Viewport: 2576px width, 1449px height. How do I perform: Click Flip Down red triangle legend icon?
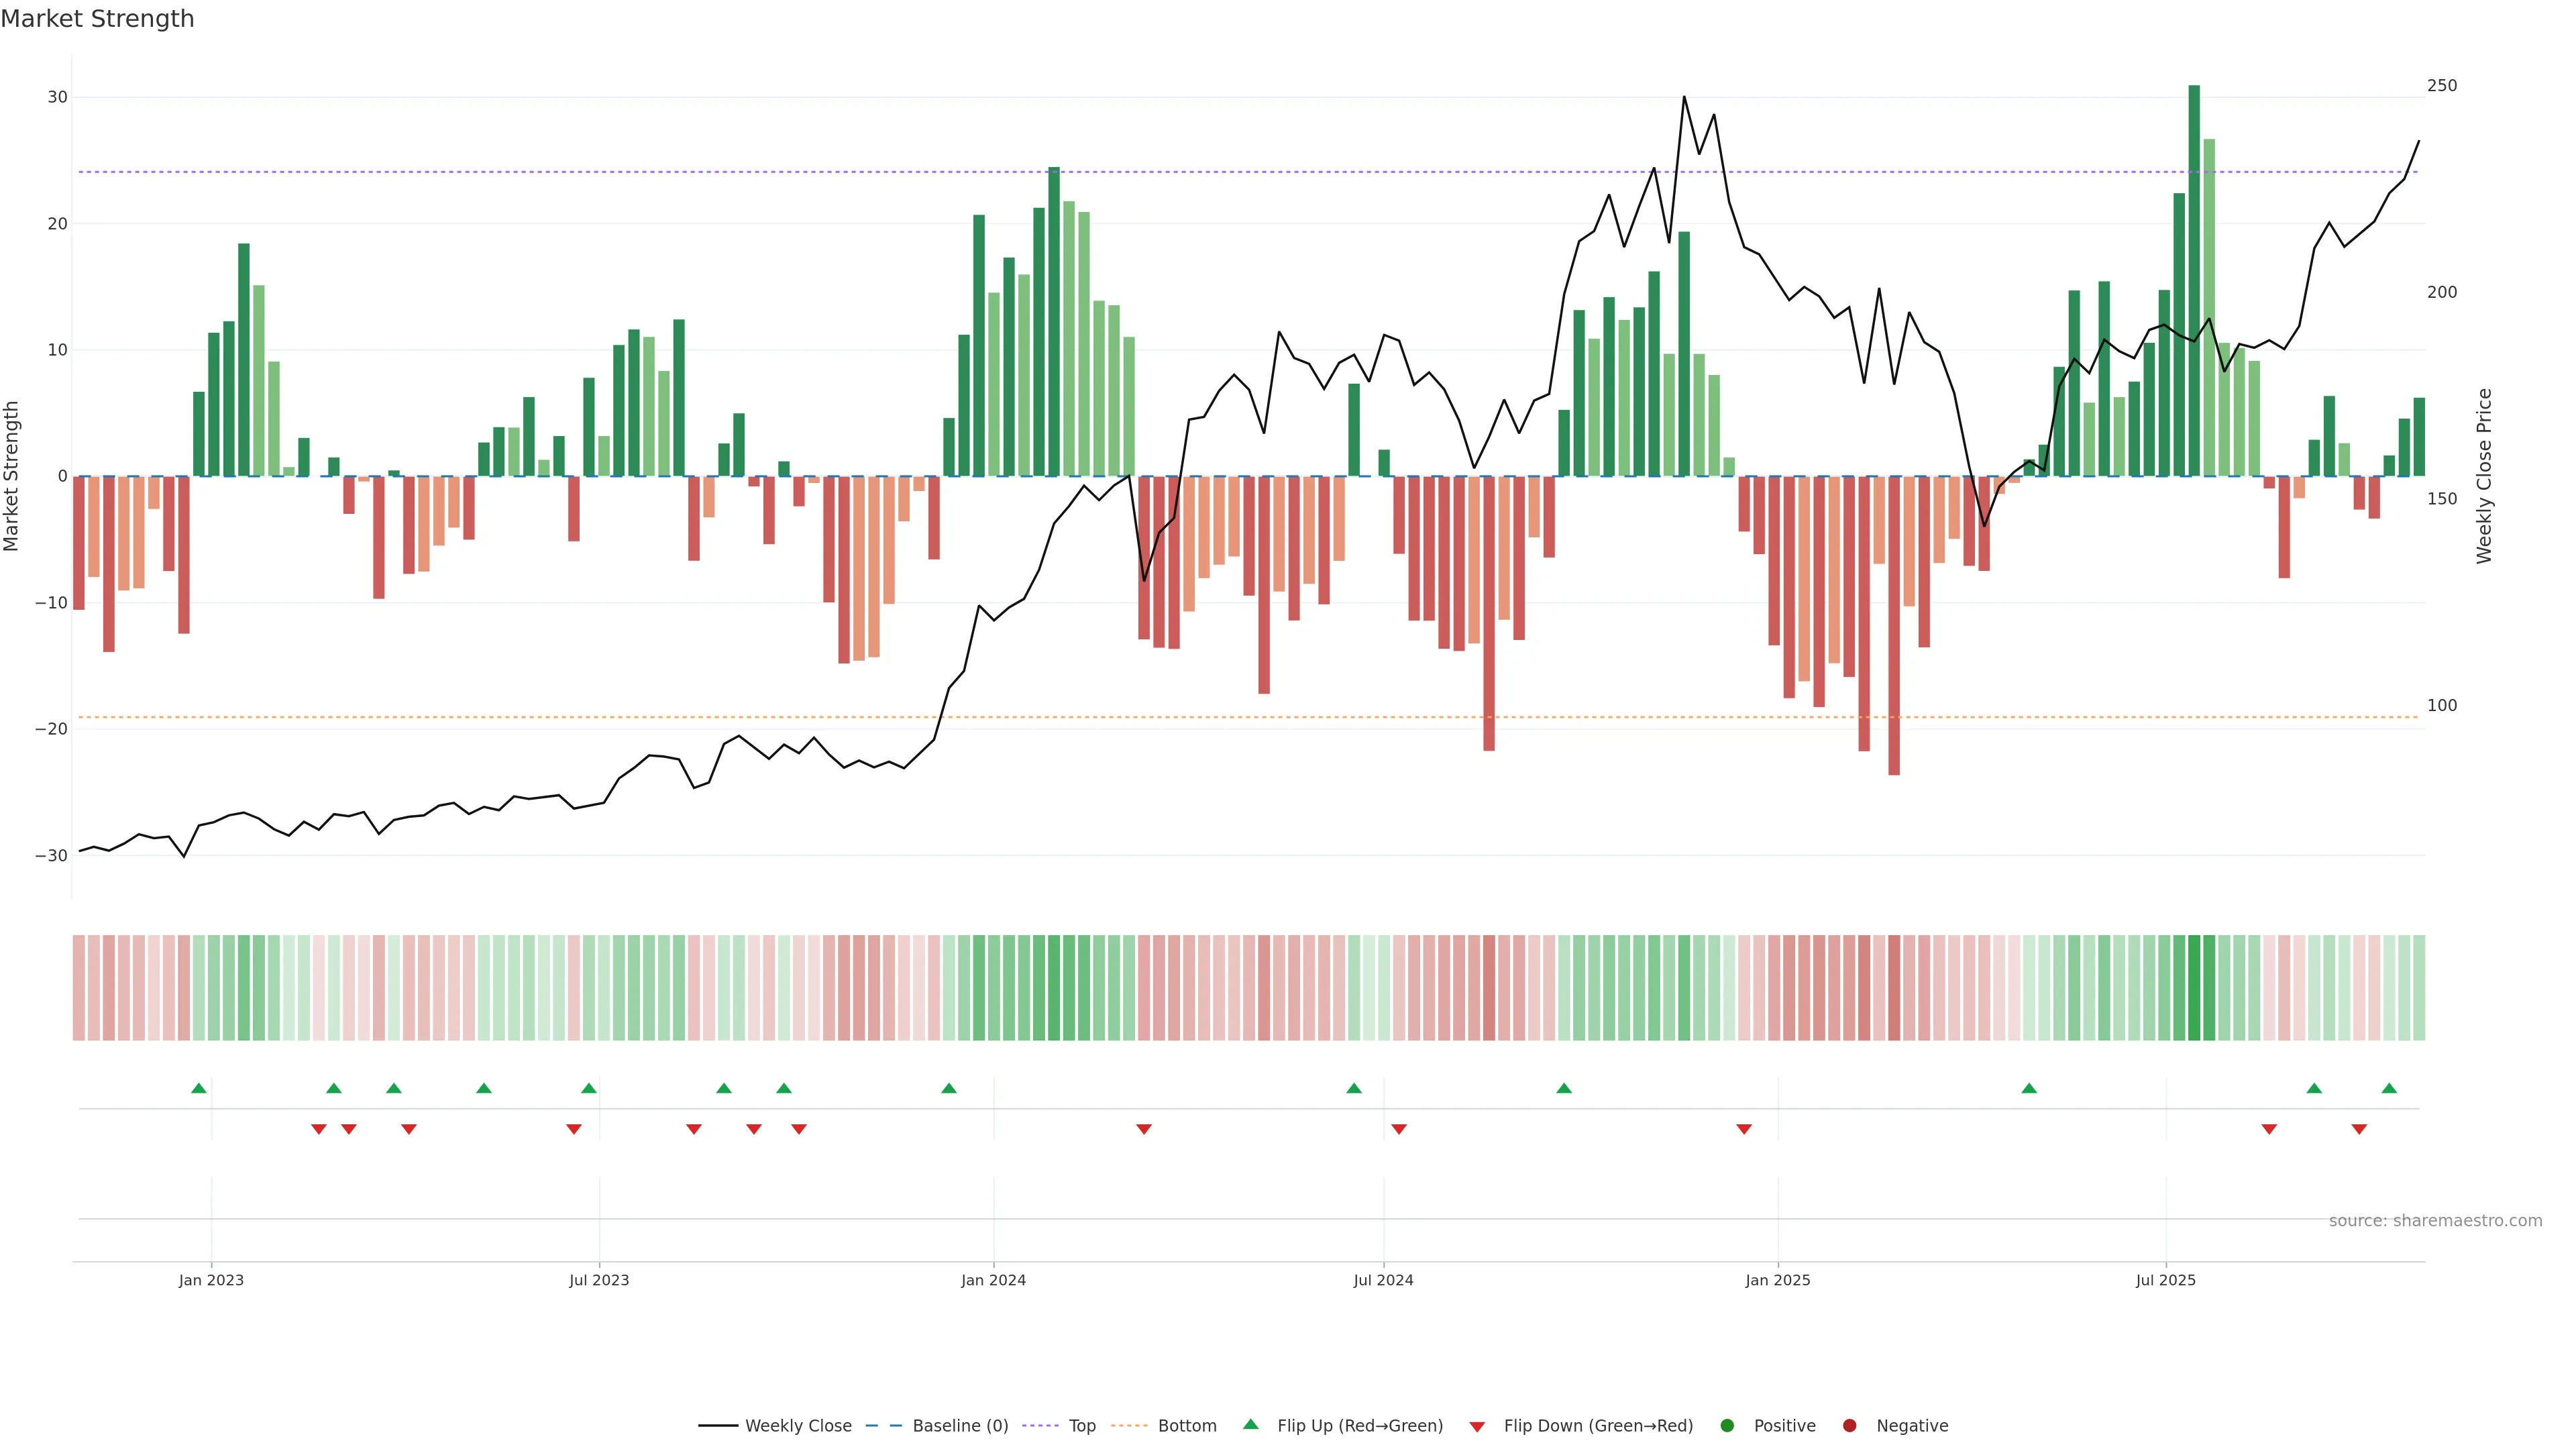(1477, 1426)
